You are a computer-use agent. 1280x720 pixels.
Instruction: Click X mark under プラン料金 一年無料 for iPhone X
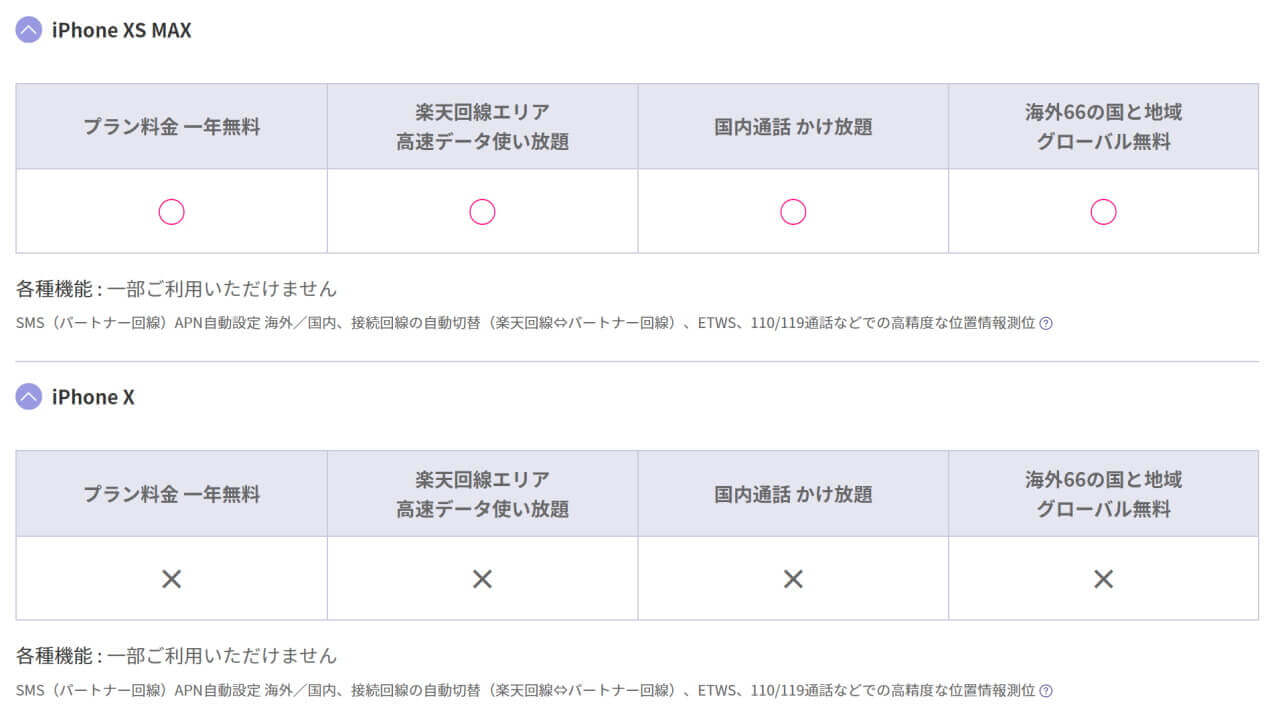[x=172, y=579]
